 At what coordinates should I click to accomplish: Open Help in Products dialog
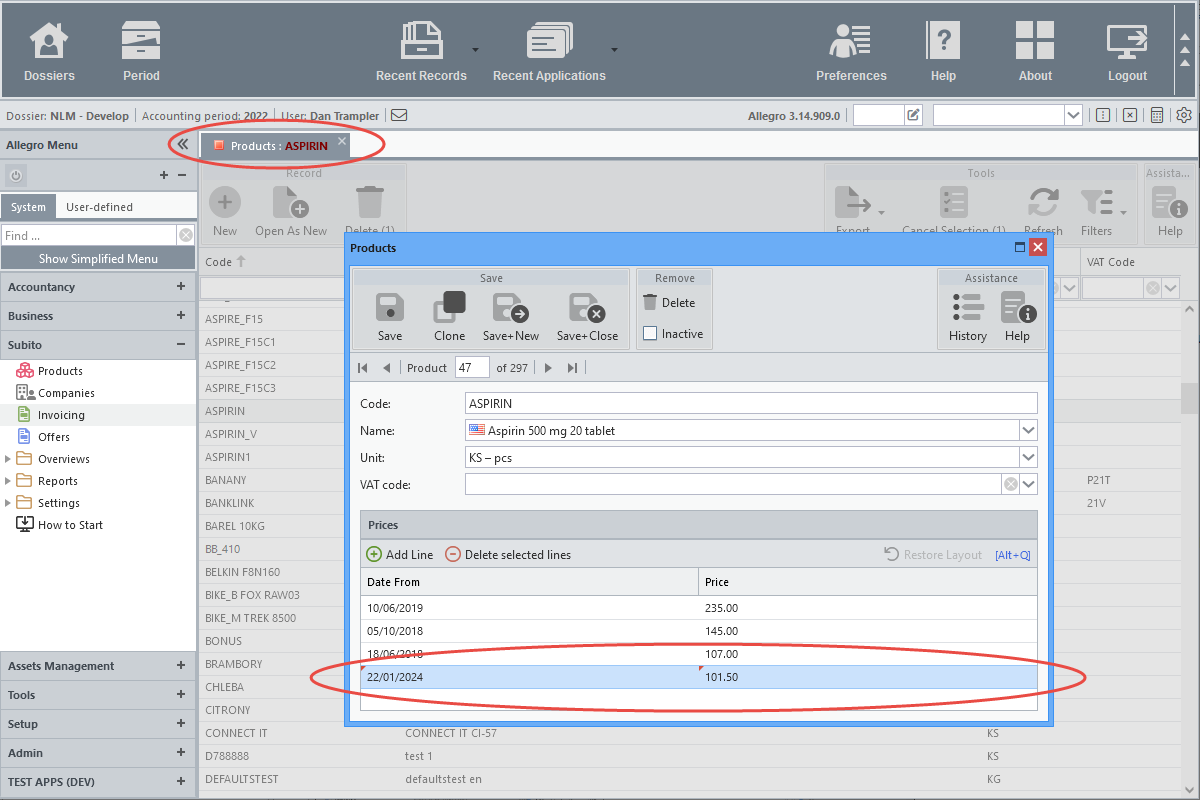(1018, 317)
